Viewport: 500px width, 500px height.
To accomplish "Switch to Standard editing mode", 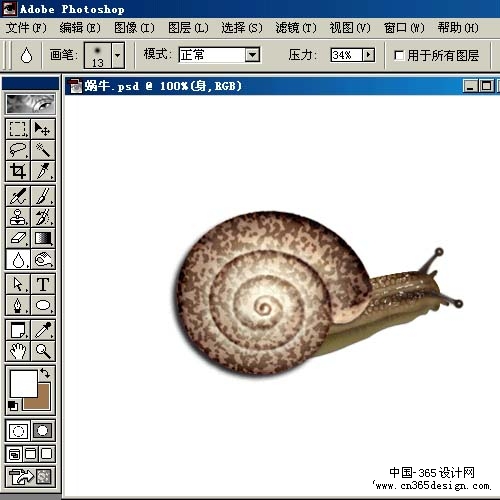I will (18, 430).
